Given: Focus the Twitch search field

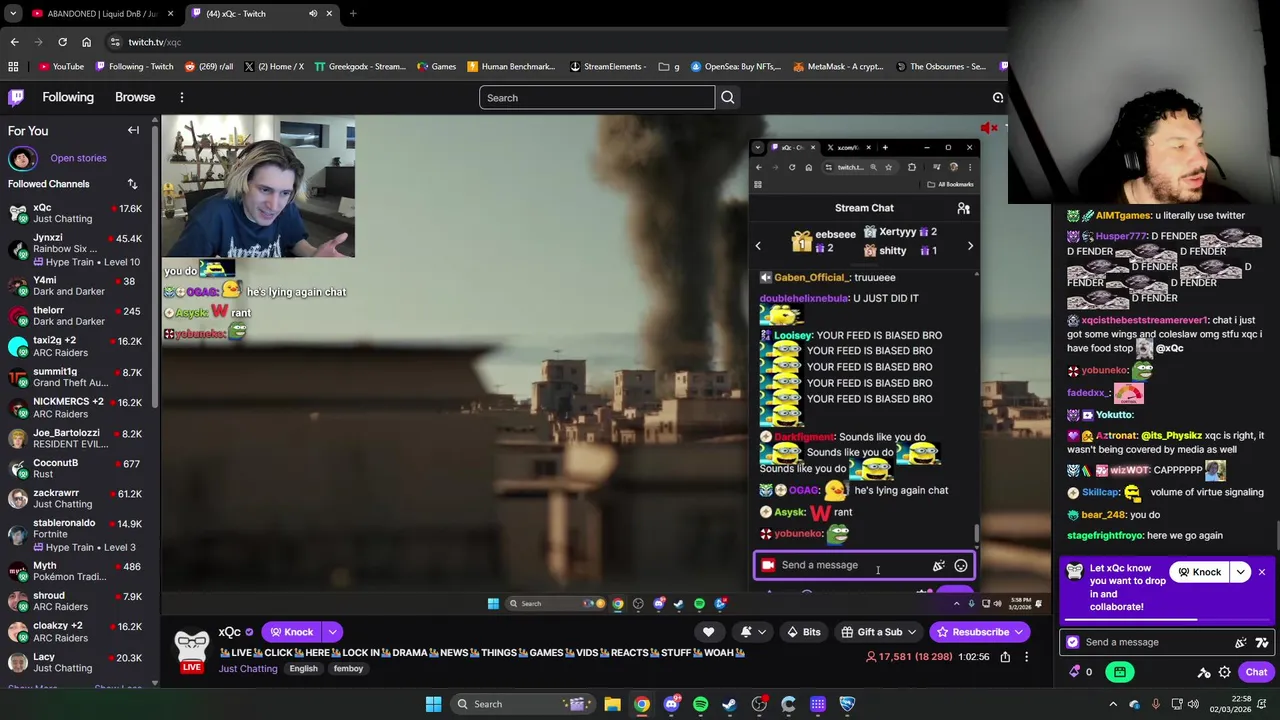Looking at the screenshot, I should point(597,97).
